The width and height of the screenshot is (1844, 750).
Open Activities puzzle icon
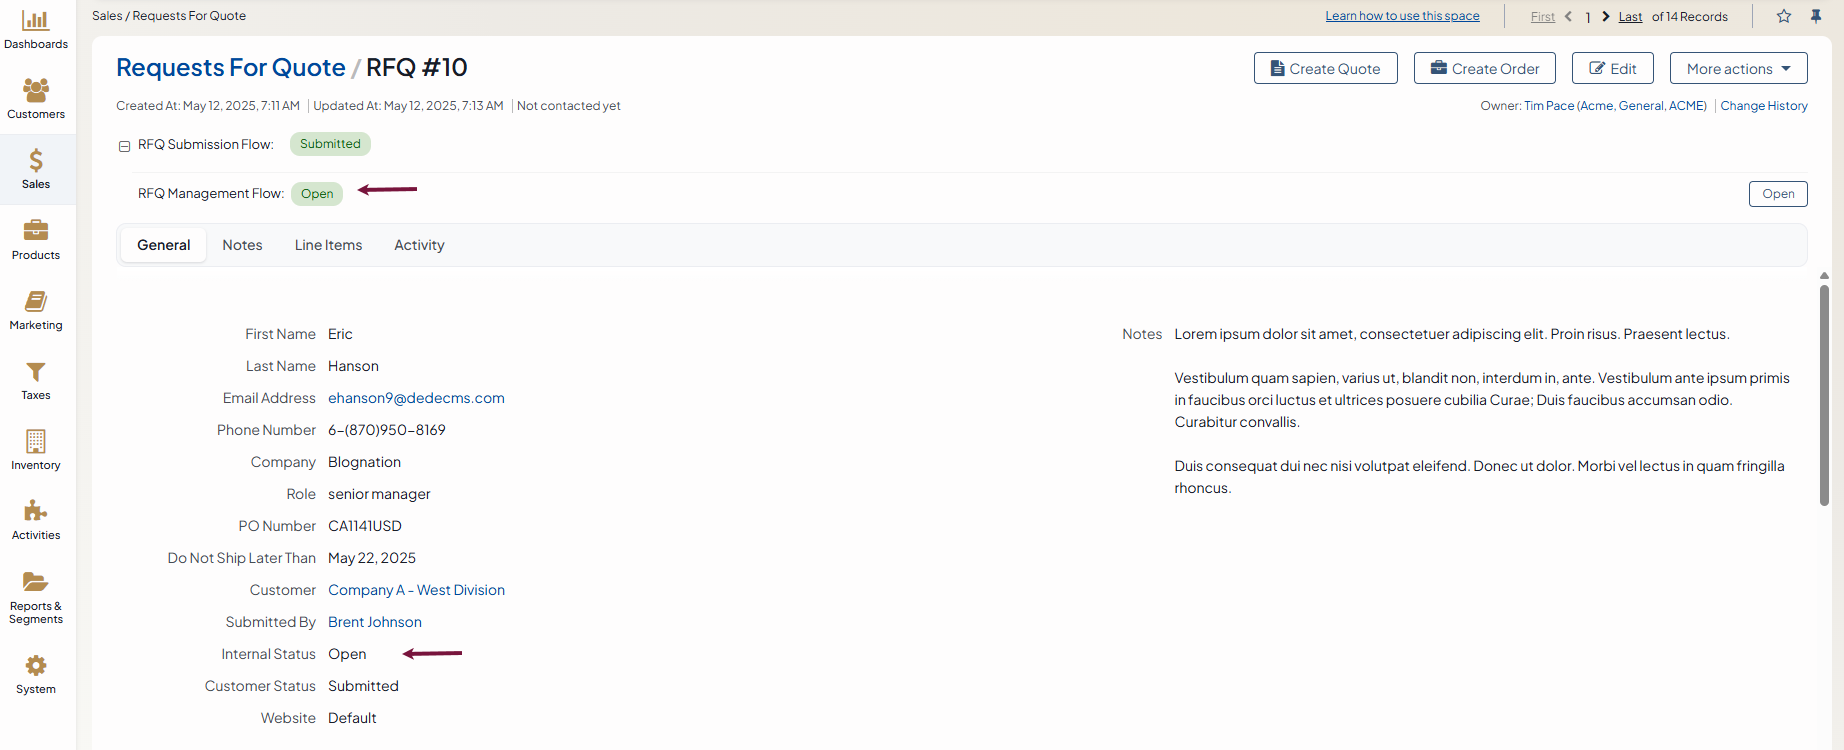tap(36, 511)
